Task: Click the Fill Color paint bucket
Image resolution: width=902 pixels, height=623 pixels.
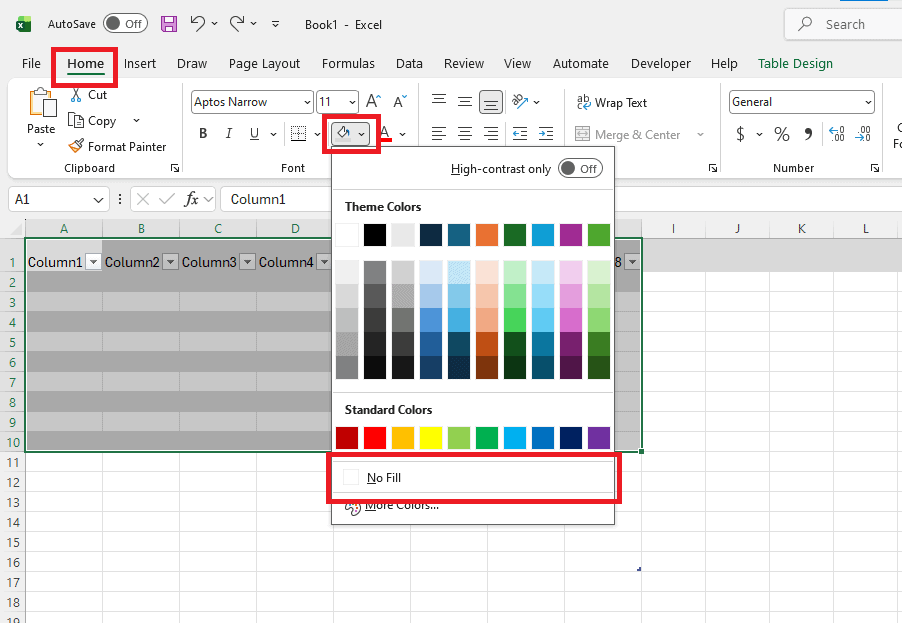Action: [343, 133]
